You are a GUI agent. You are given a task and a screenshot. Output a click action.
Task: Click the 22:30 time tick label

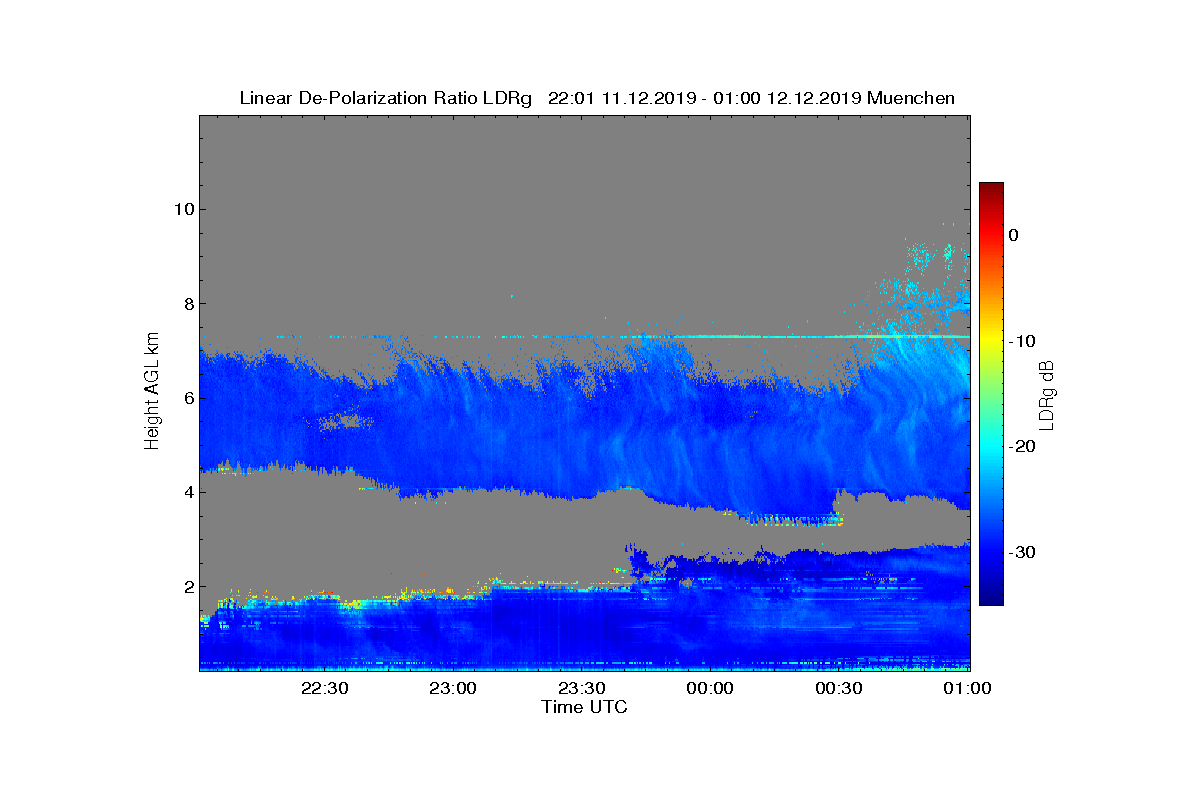[x=324, y=689]
